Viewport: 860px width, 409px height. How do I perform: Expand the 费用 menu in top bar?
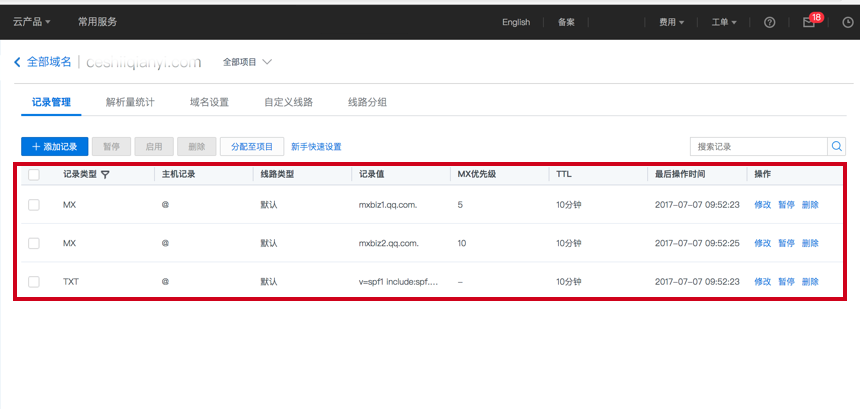[x=671, y=22]
